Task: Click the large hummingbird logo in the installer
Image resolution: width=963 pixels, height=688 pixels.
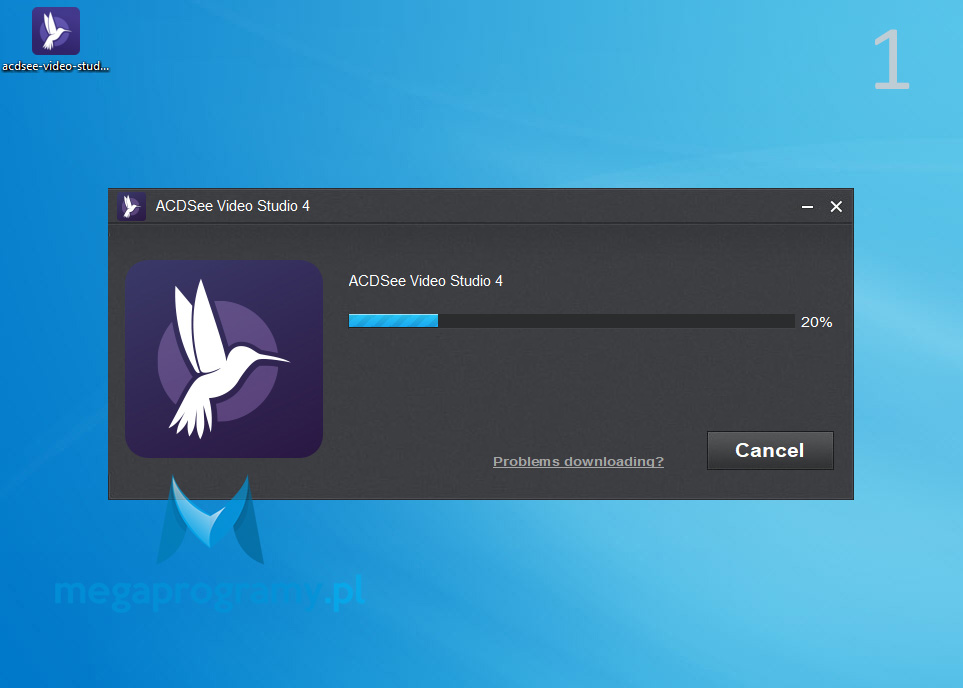Action: point(224,359)
